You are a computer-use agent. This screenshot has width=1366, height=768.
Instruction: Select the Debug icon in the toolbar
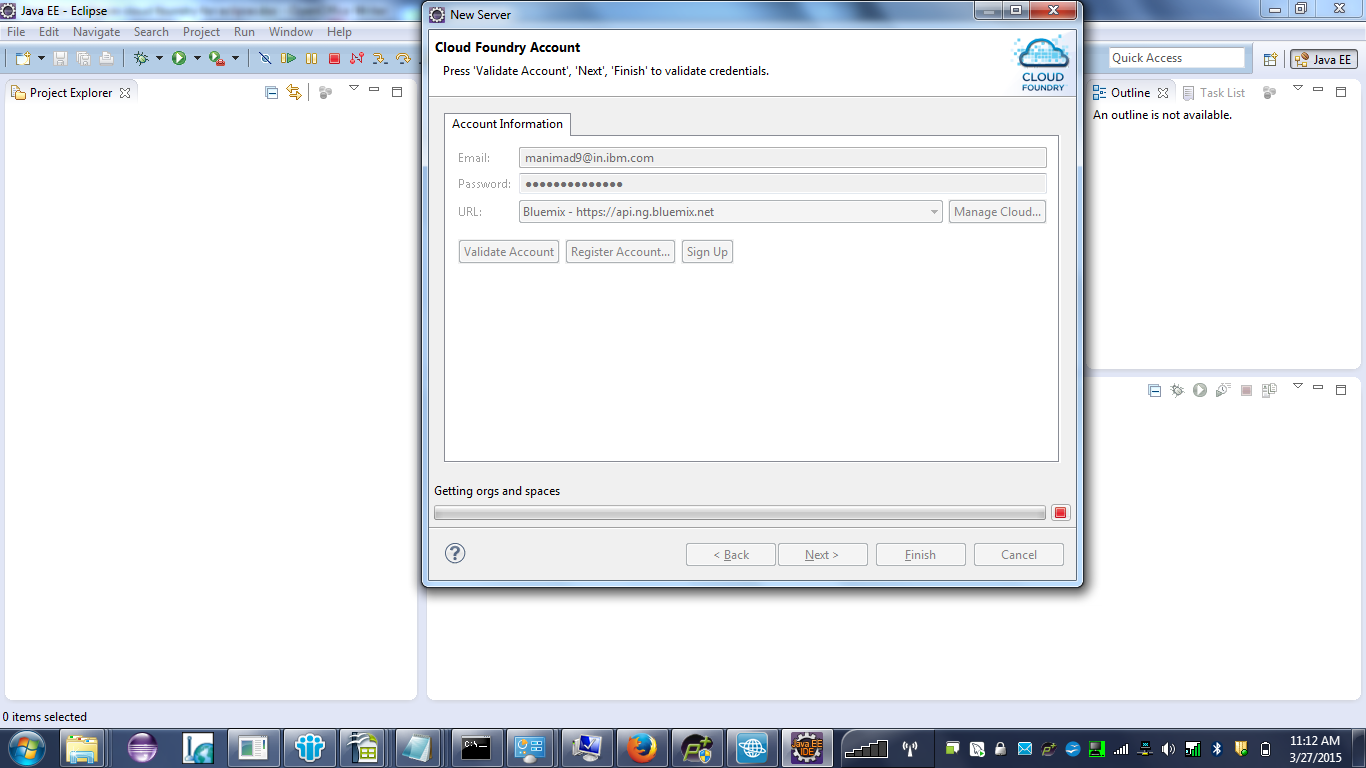[140, 58]
